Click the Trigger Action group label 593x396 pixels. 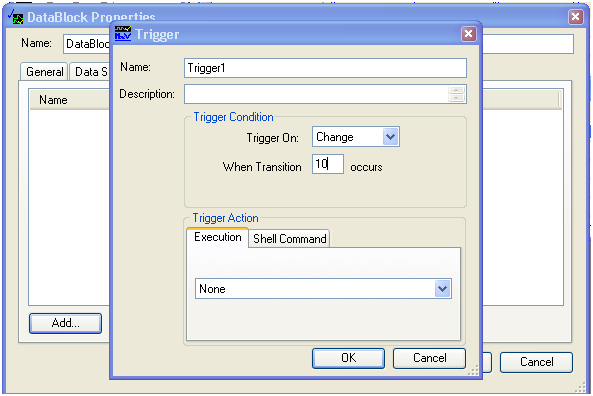click(x=225, y=218)
